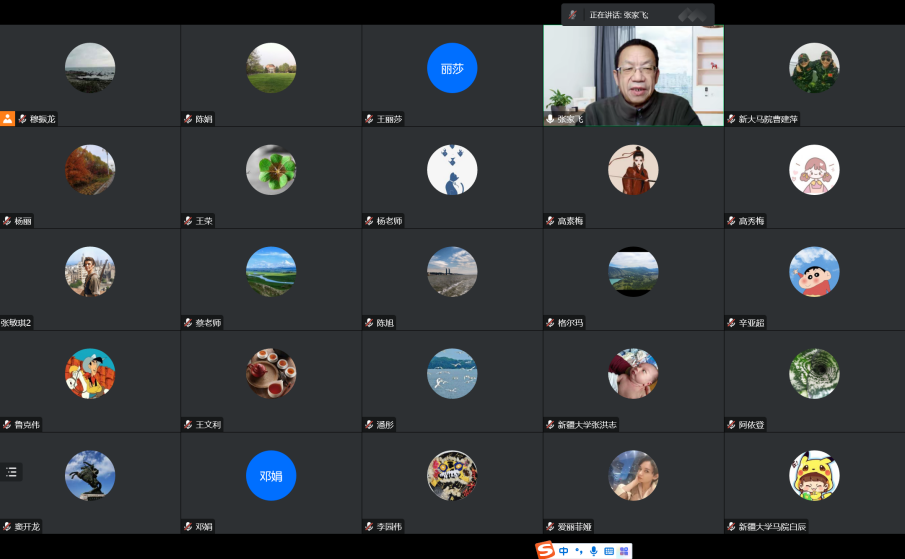Click the muted mic icon next to 陈娟
Image resolution: width=905 pixels, height=559 pixels.
click(x=188, y=119)
